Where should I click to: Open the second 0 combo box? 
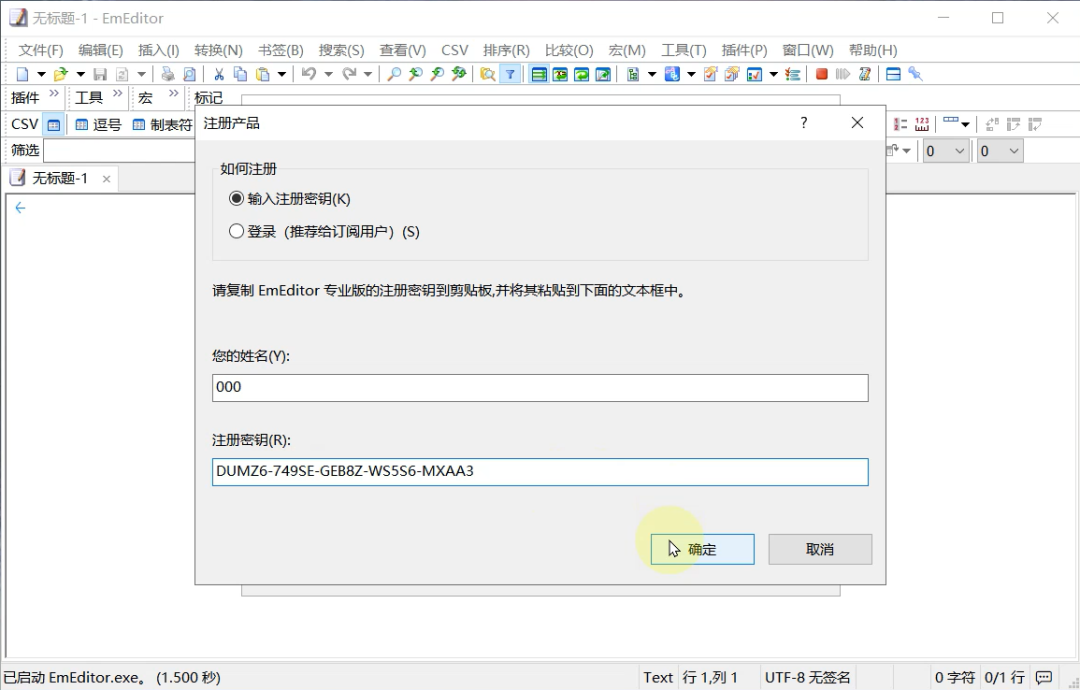[1000, 151]
